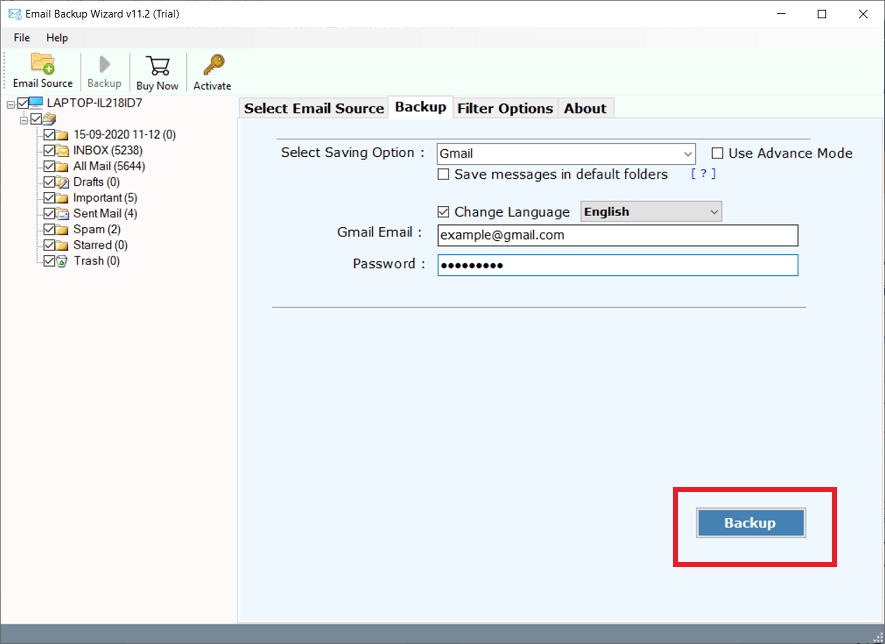Uncheck the Starred (0) checkbox

click(x=49, y=245)
